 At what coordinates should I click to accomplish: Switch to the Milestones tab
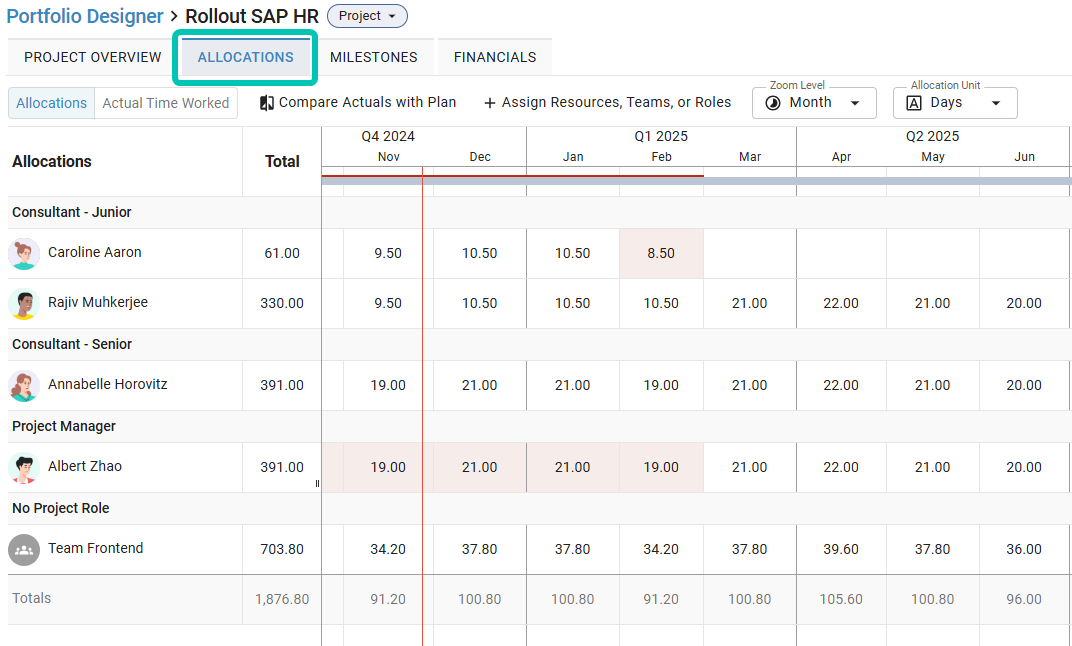(373, 57)
